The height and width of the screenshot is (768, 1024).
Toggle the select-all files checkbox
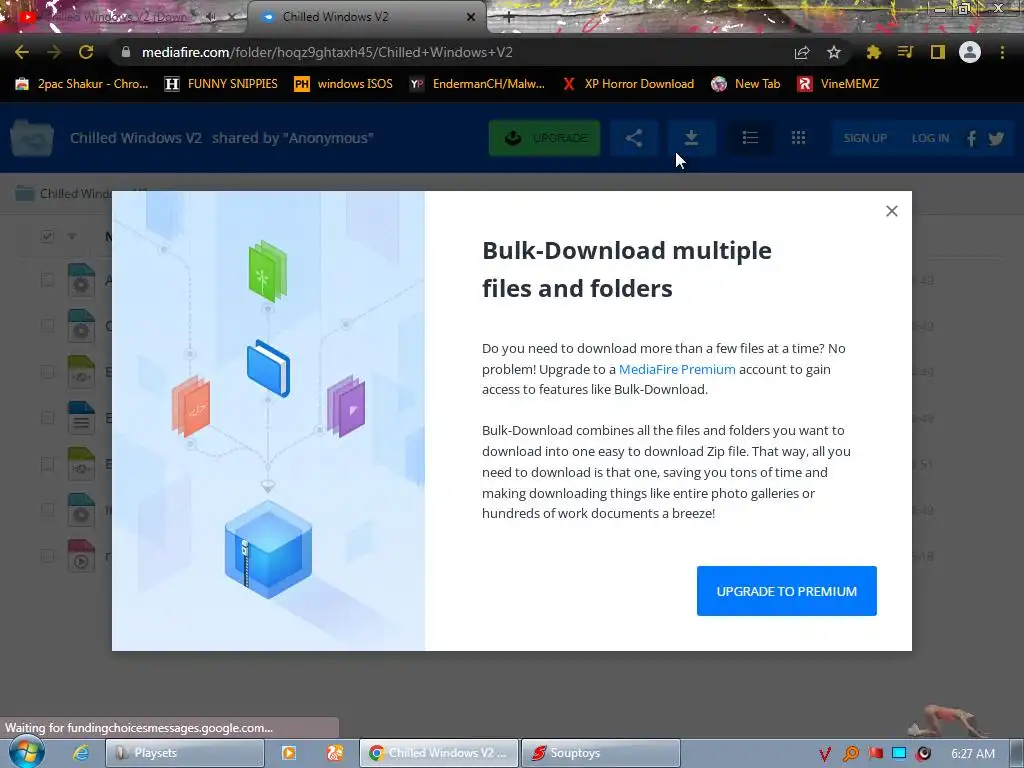(x=47, y=236)
